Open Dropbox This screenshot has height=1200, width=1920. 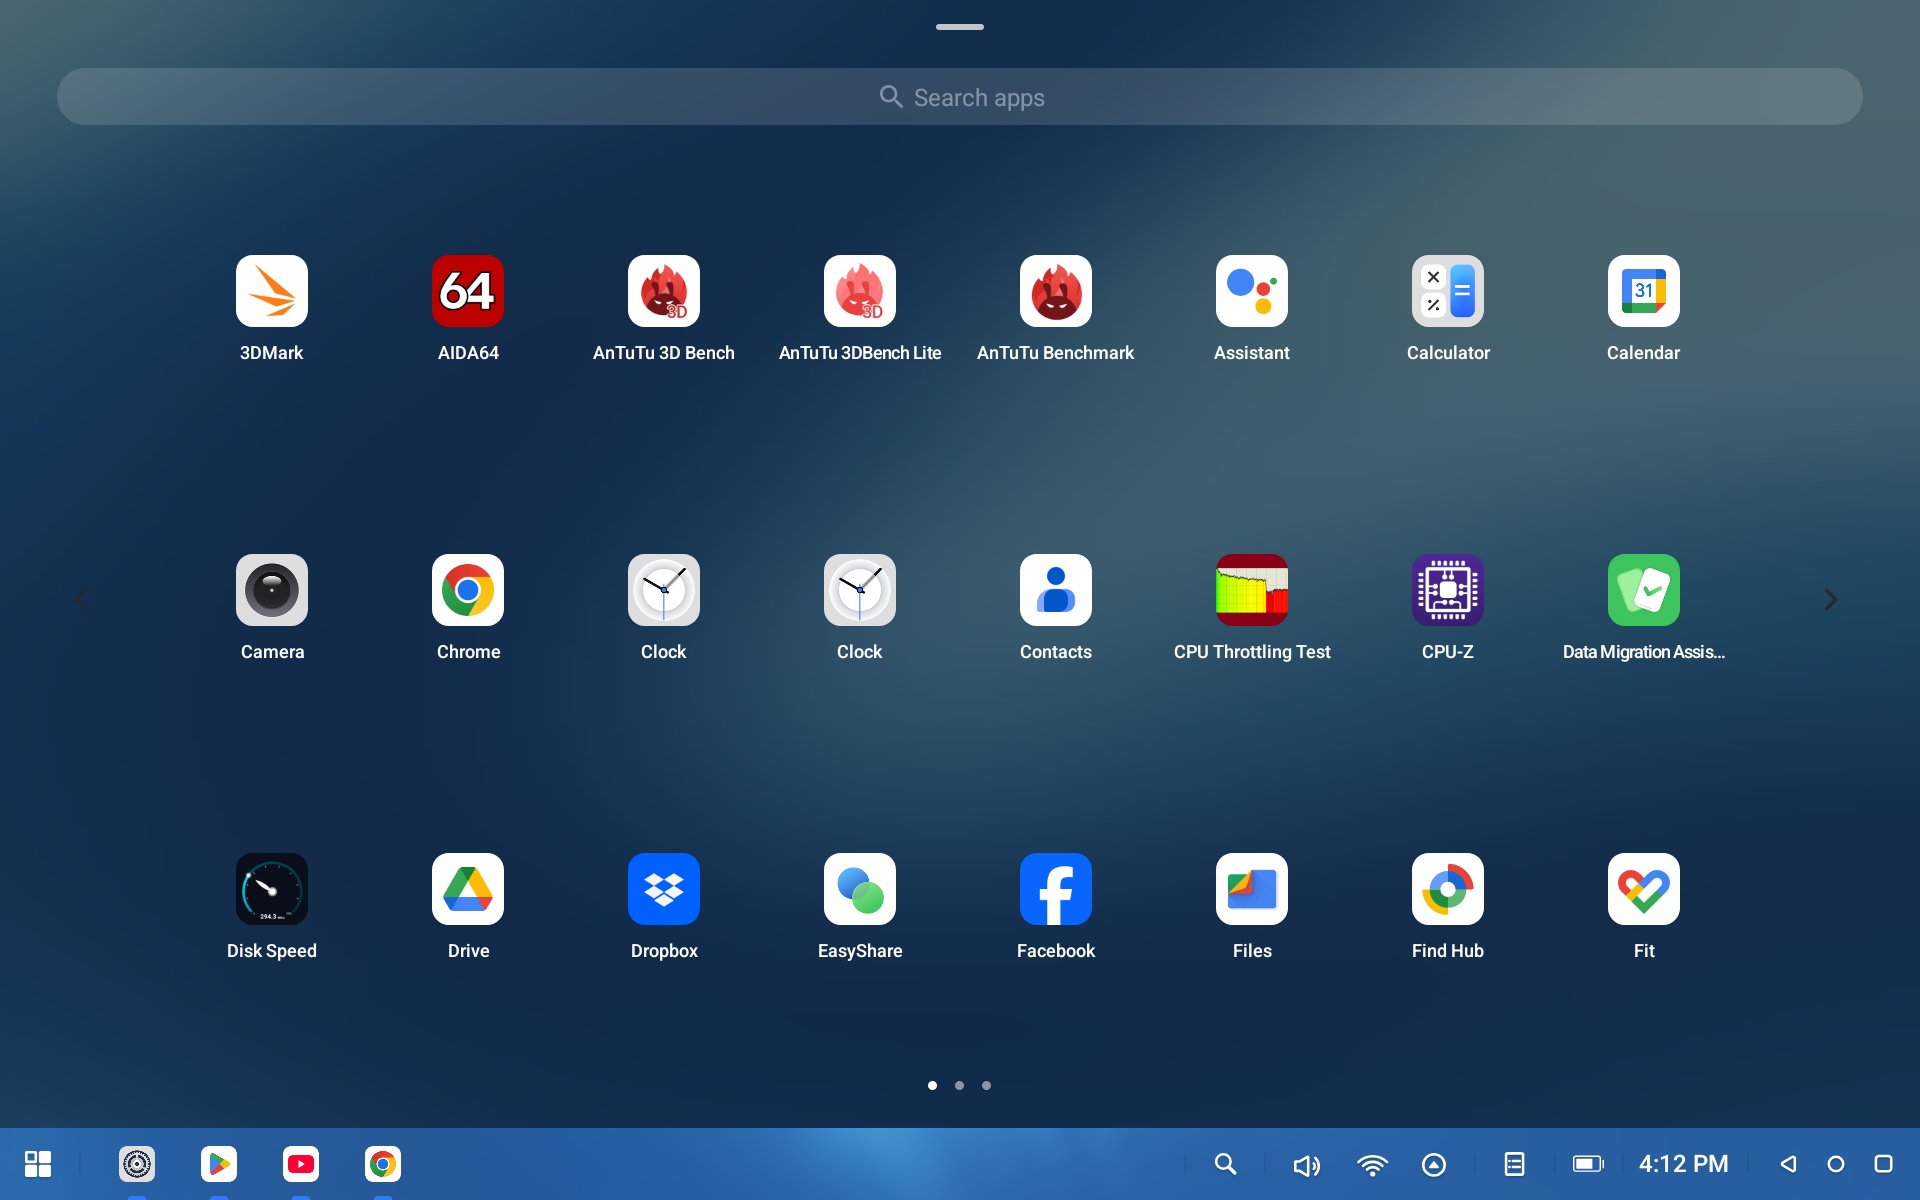[664, 889]
